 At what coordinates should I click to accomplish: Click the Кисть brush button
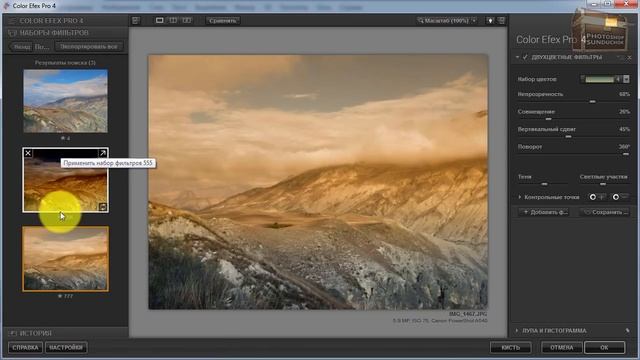pyautogui.click(x=511, y=348)
